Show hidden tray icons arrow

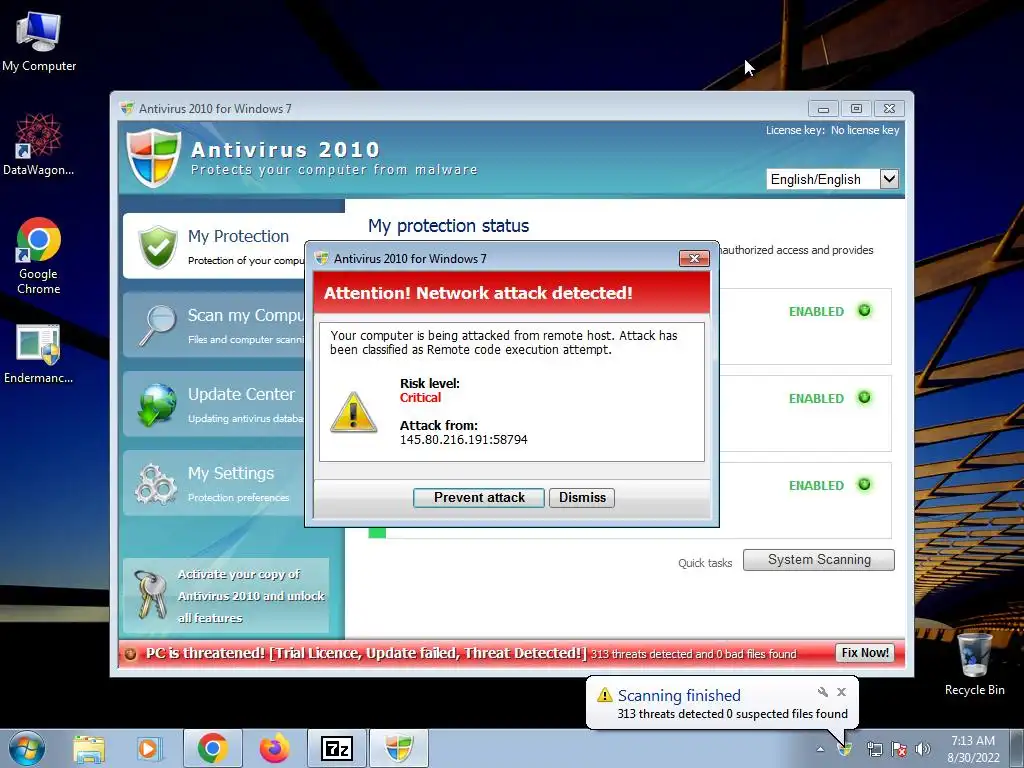[820, 750]
